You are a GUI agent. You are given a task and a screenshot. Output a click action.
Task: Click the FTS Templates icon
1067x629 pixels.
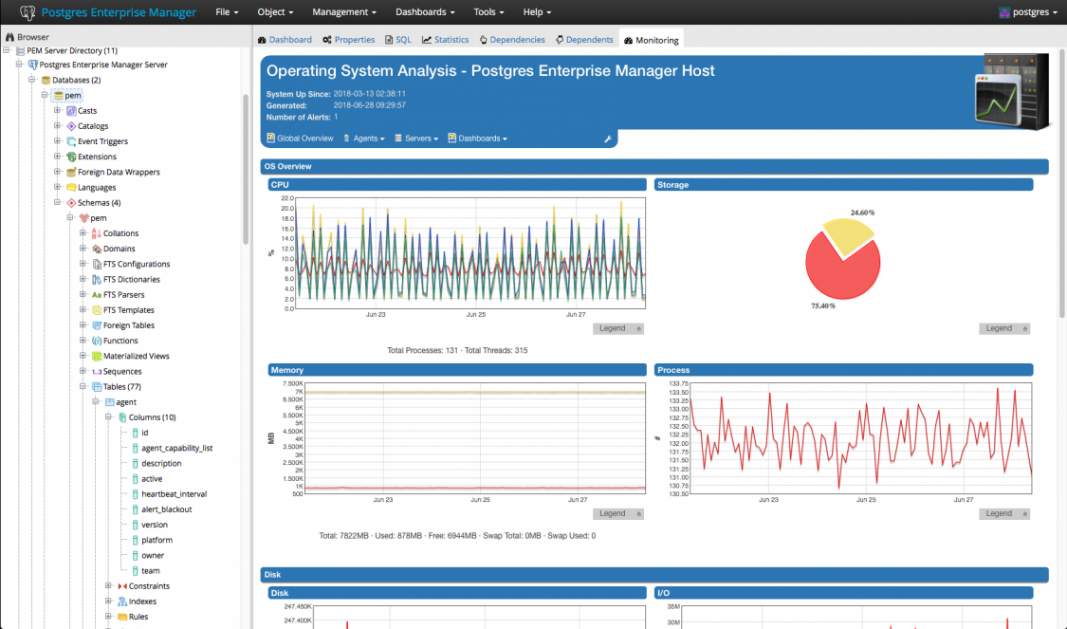[x=97, y=310]
